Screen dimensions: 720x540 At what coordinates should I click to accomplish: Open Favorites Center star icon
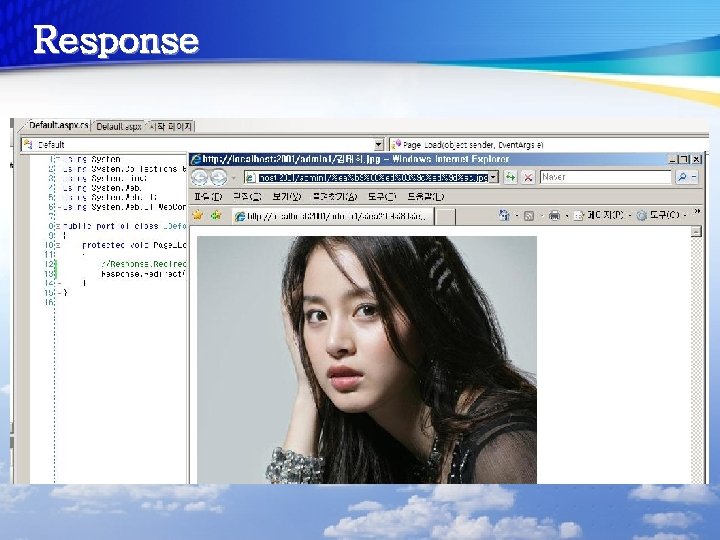click(x=198, y=215)
